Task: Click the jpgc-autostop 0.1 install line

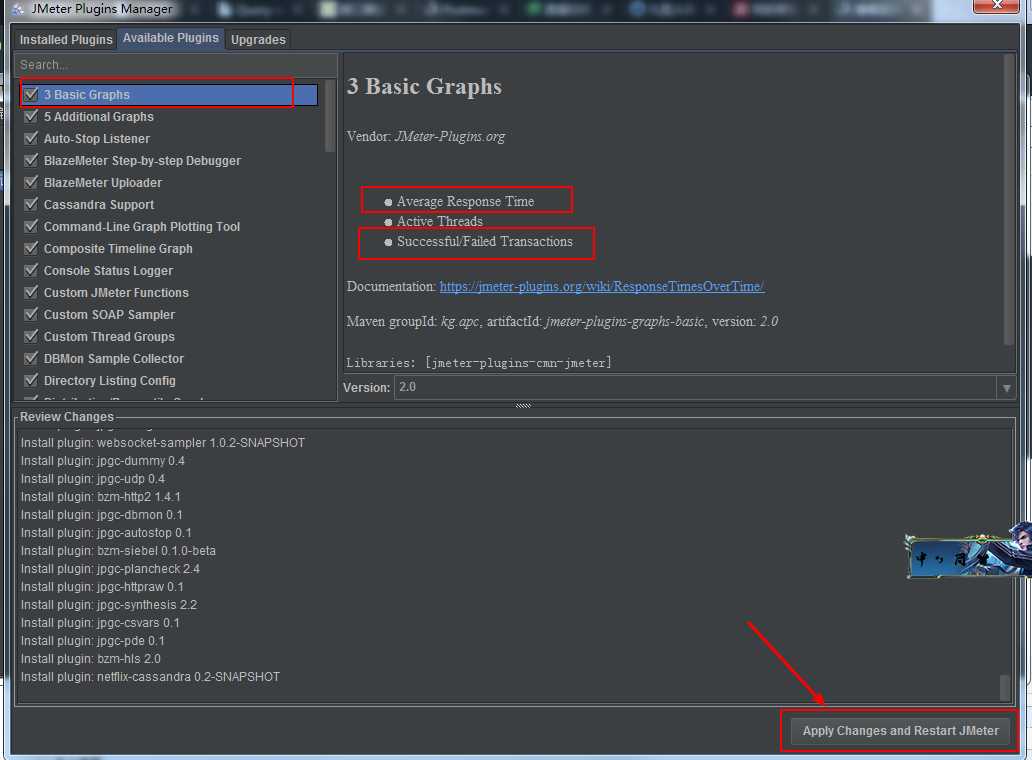Action: pyautogui.click(x=106, y=532)
